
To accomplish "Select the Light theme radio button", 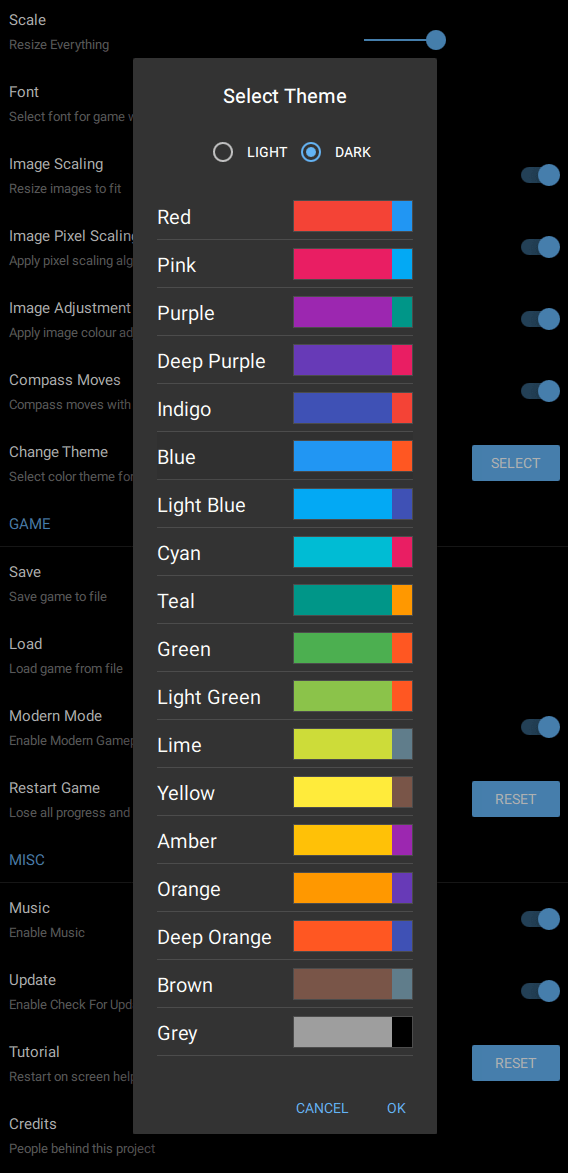I will coord(223,153).
